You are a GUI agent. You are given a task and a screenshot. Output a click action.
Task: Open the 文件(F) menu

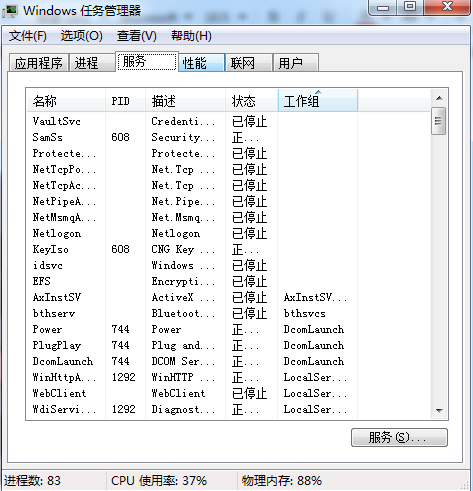(27, 36)
